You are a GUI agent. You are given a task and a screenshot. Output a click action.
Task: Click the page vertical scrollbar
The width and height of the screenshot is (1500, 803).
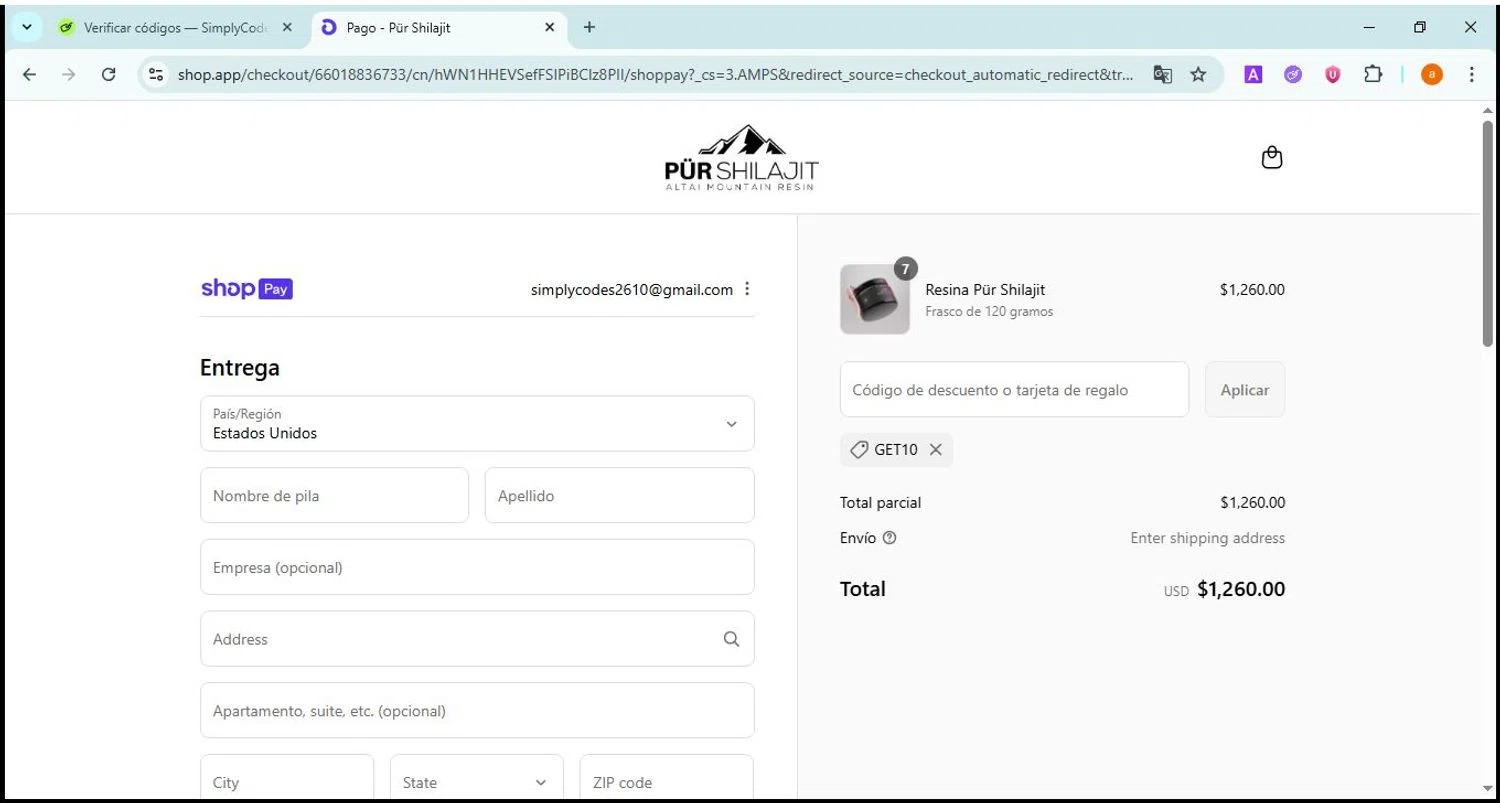(1487, 233)
